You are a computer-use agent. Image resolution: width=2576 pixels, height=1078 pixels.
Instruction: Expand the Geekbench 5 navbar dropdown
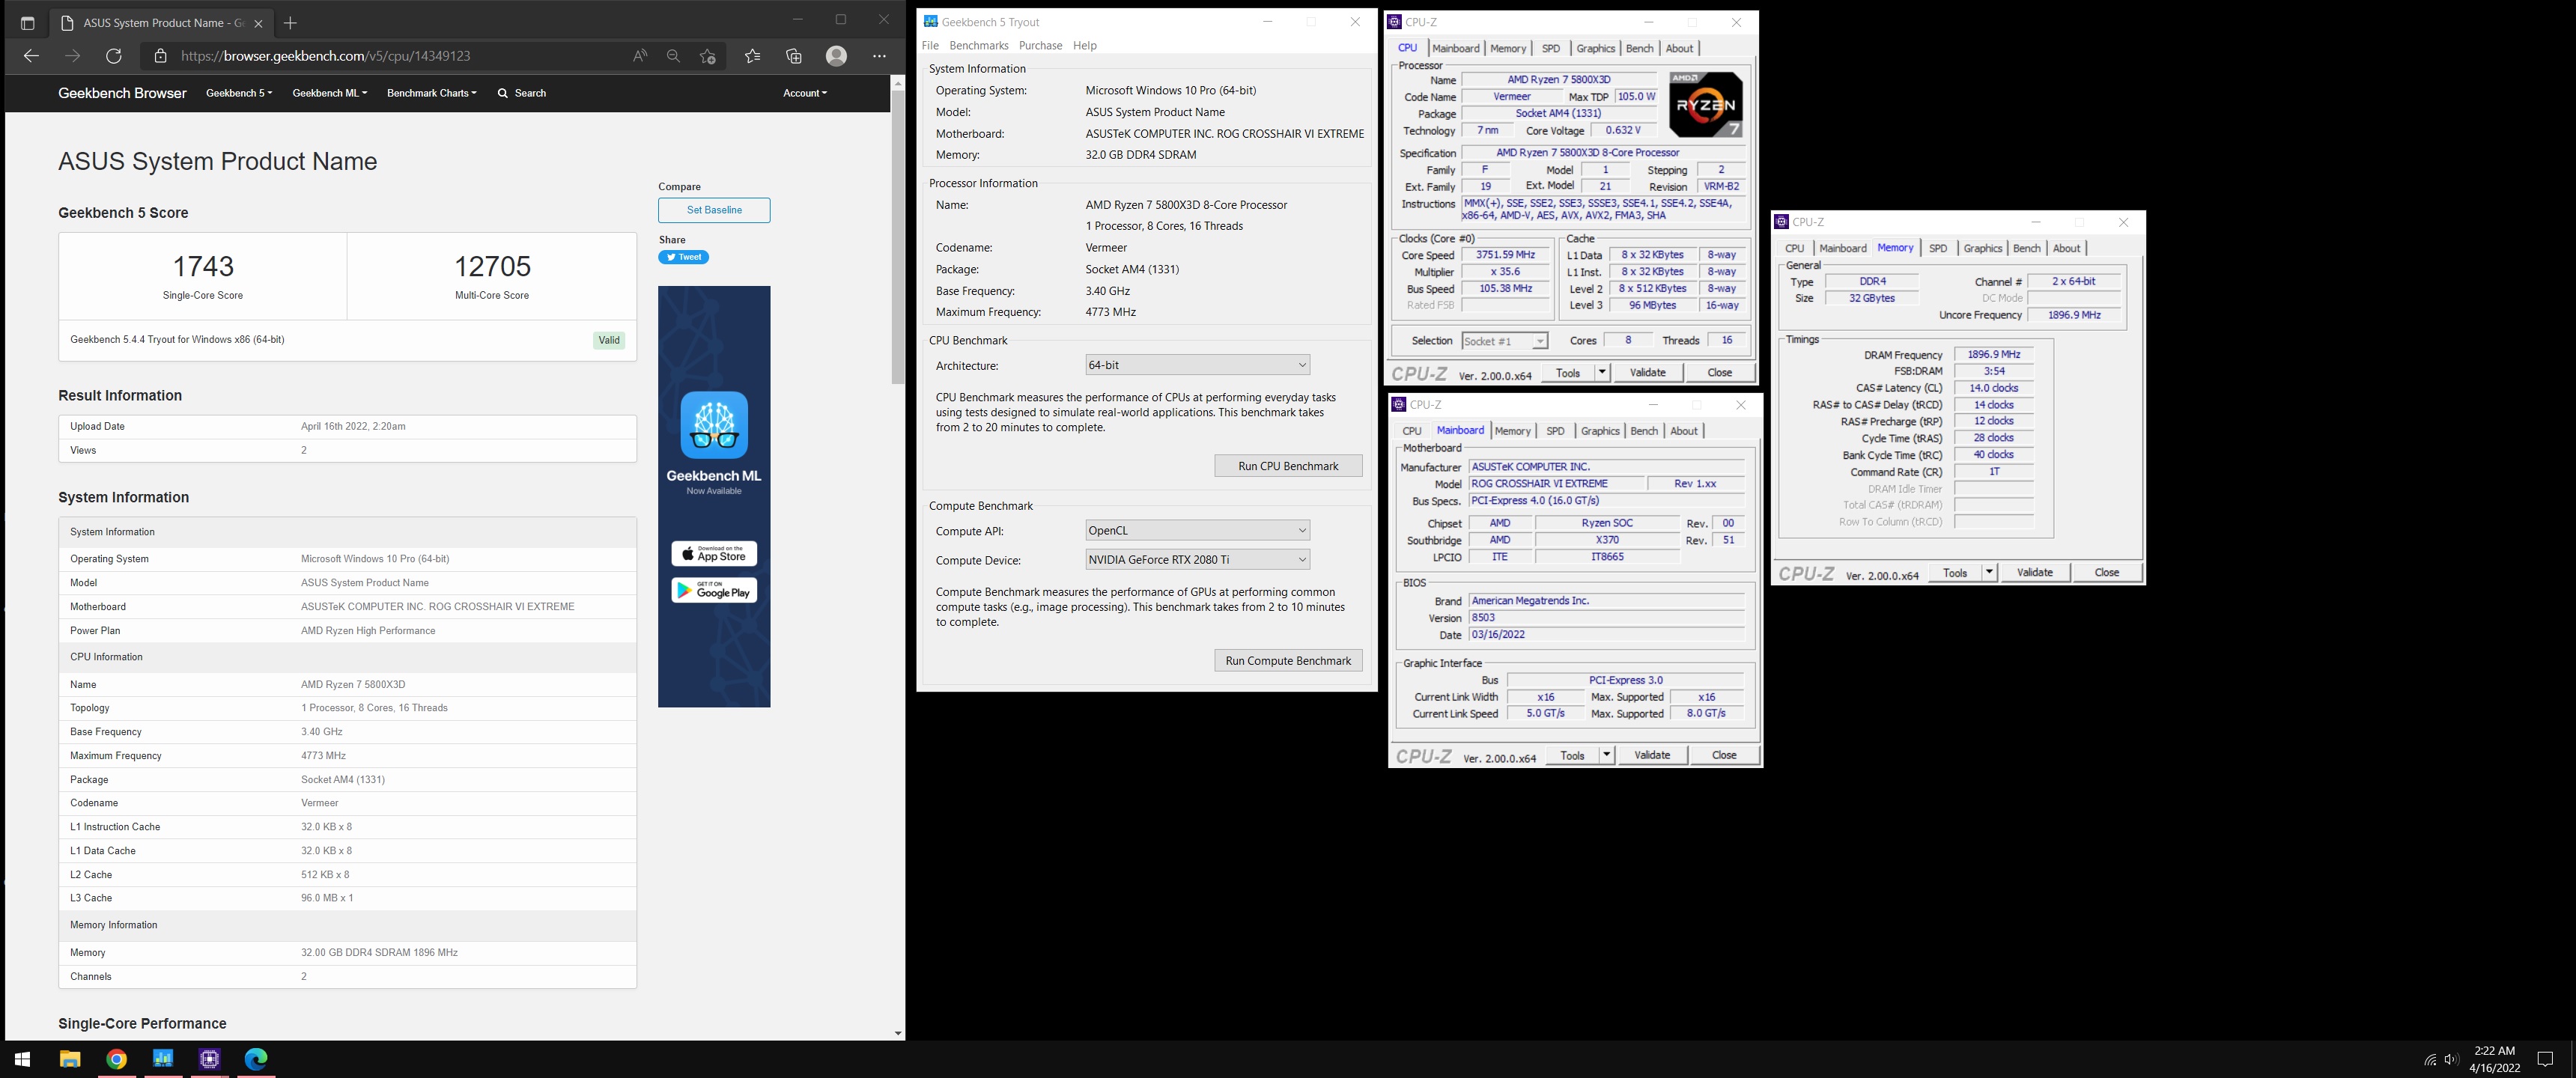(239, 93)
